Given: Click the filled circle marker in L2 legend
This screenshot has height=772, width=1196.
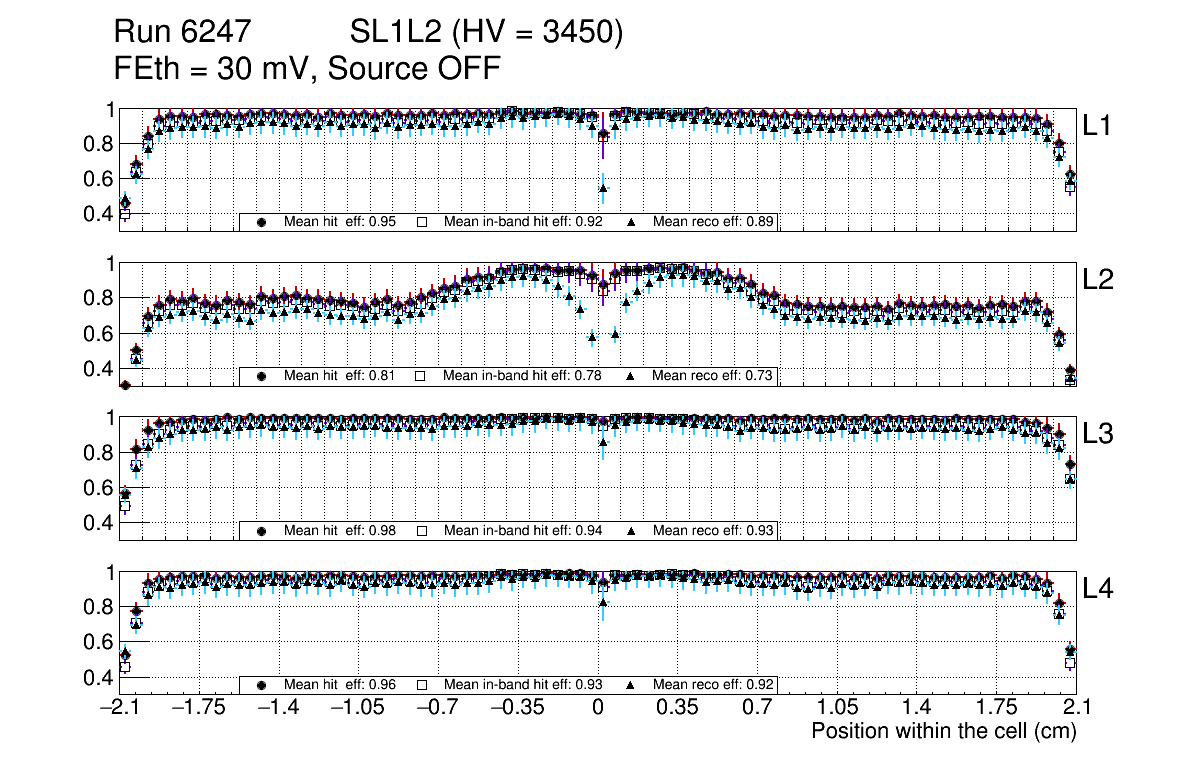Looking at the screenshot, I should pos(262,376).
